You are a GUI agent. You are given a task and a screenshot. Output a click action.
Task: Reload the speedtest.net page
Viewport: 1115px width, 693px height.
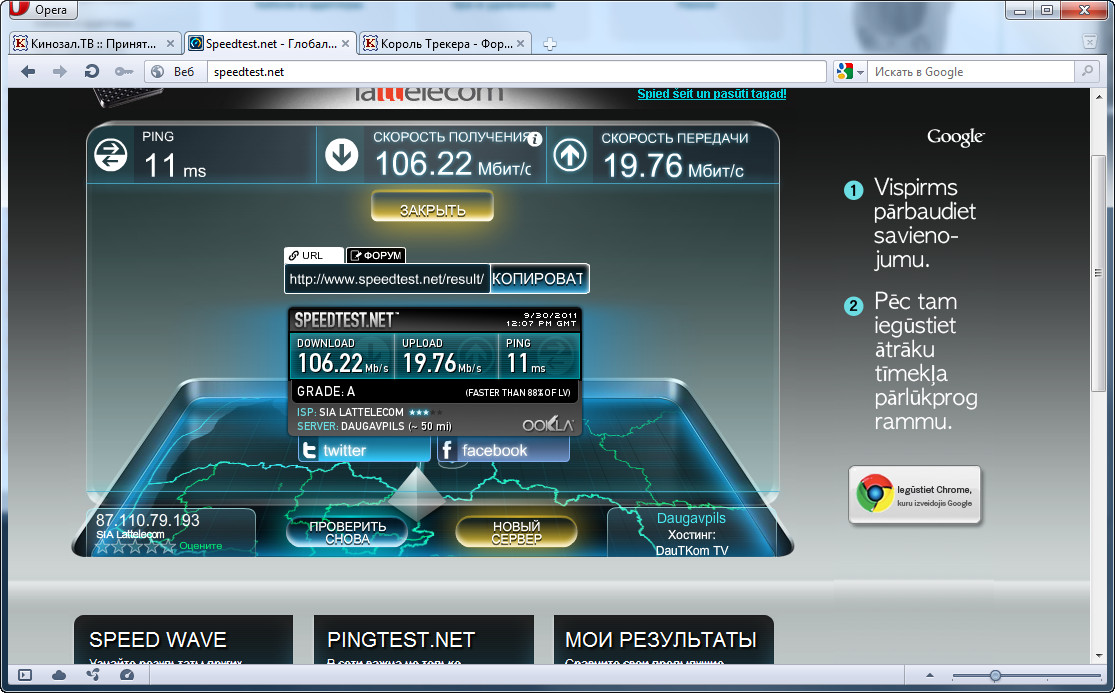click(92, 72)
